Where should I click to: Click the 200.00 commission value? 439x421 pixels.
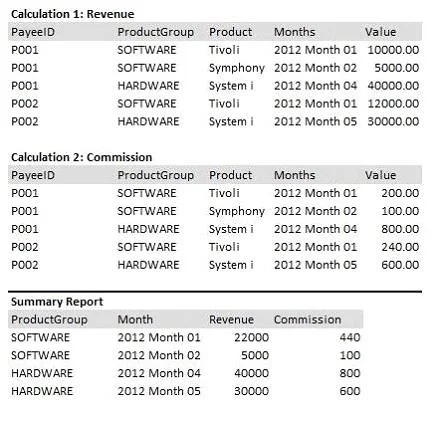[x=400, y=193]
